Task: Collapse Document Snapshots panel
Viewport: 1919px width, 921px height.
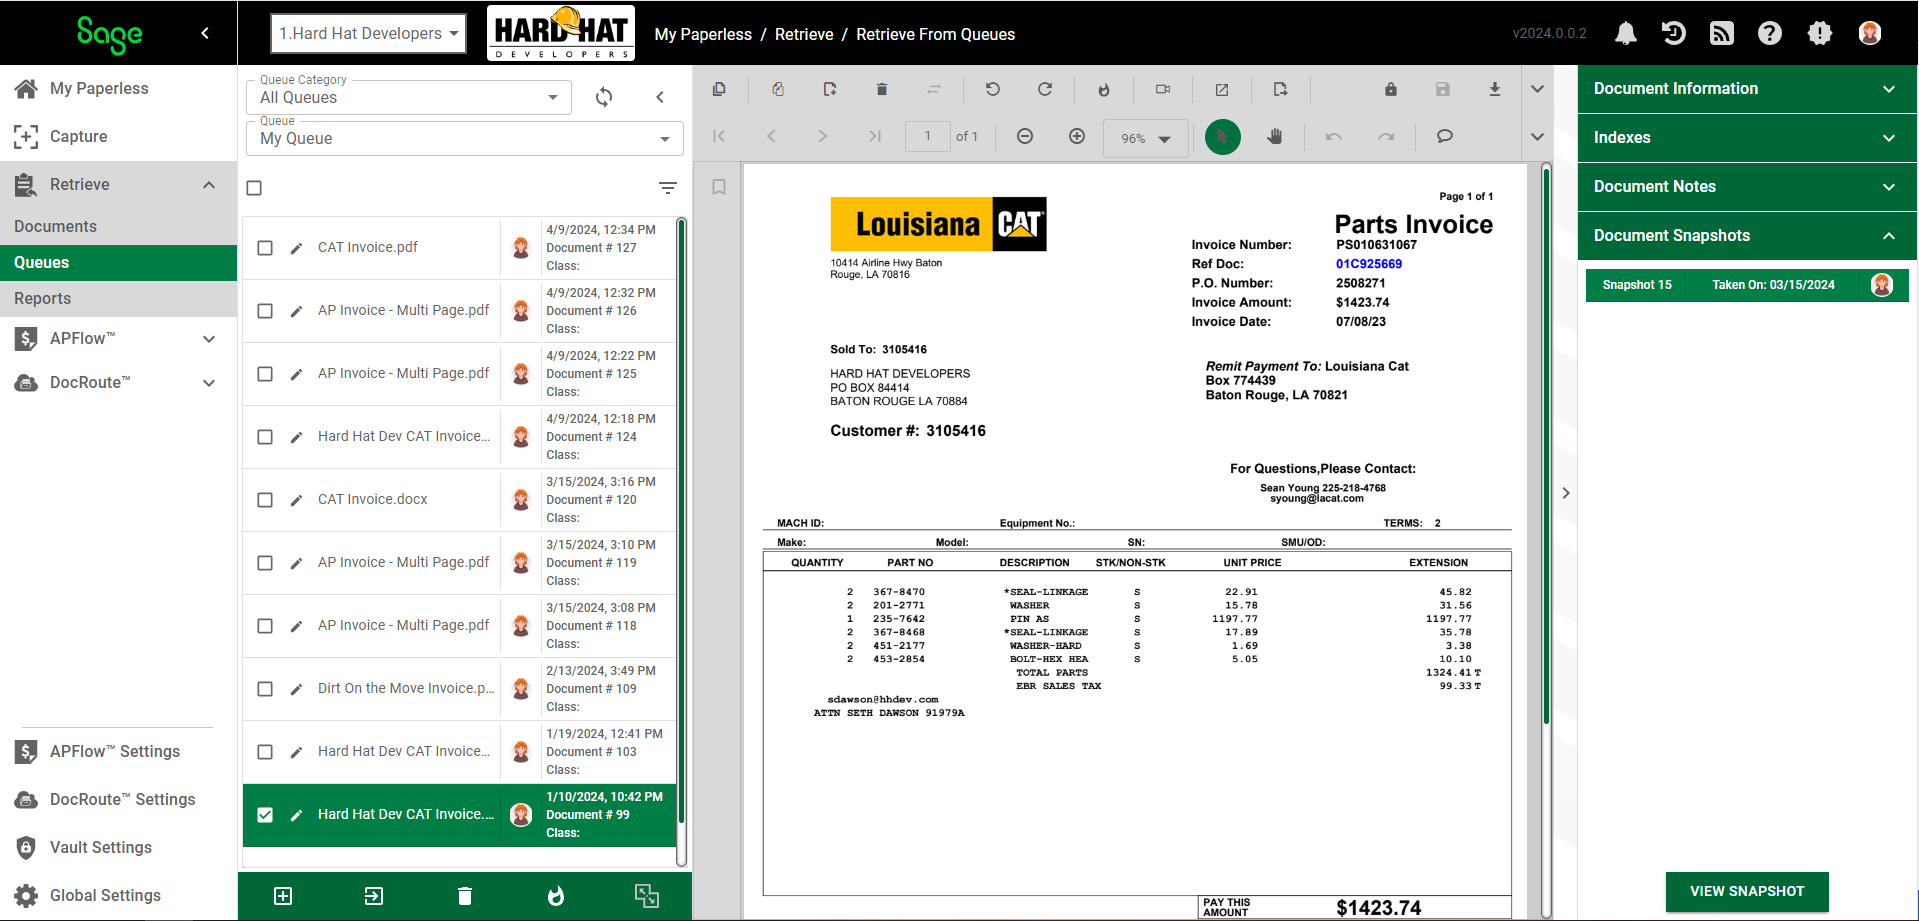Action: pos(1746,236)
